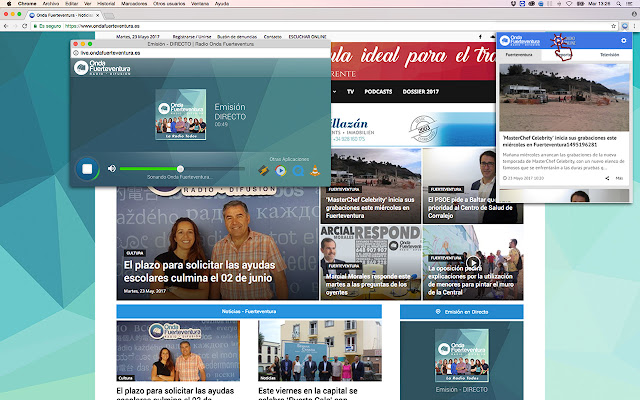
Task: Open the Cultura article thumbnail below Noticias
Action: click(x=178, y=351)
